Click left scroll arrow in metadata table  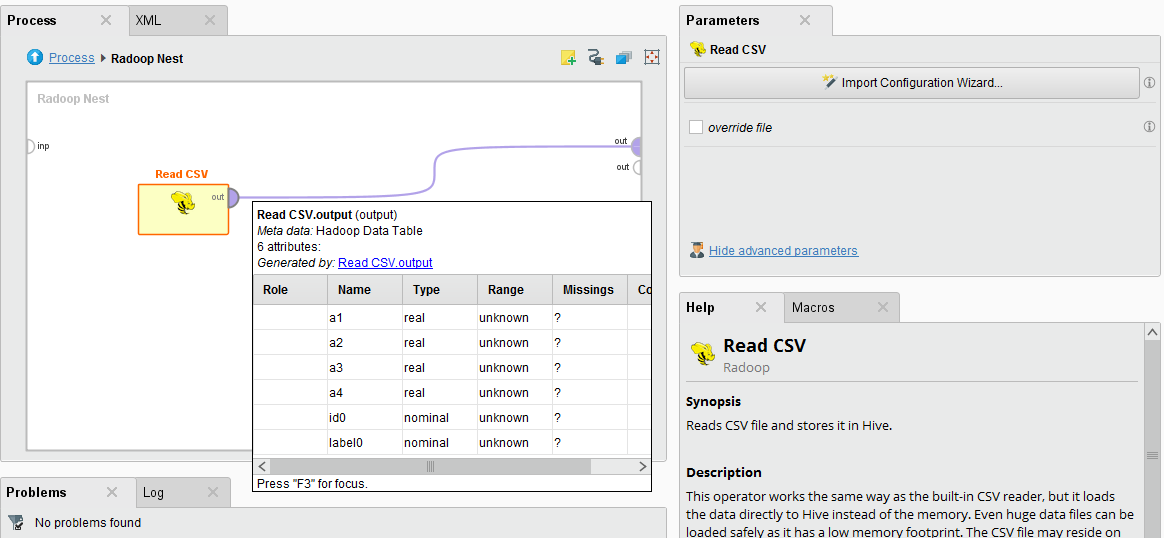tap(262, 467)
